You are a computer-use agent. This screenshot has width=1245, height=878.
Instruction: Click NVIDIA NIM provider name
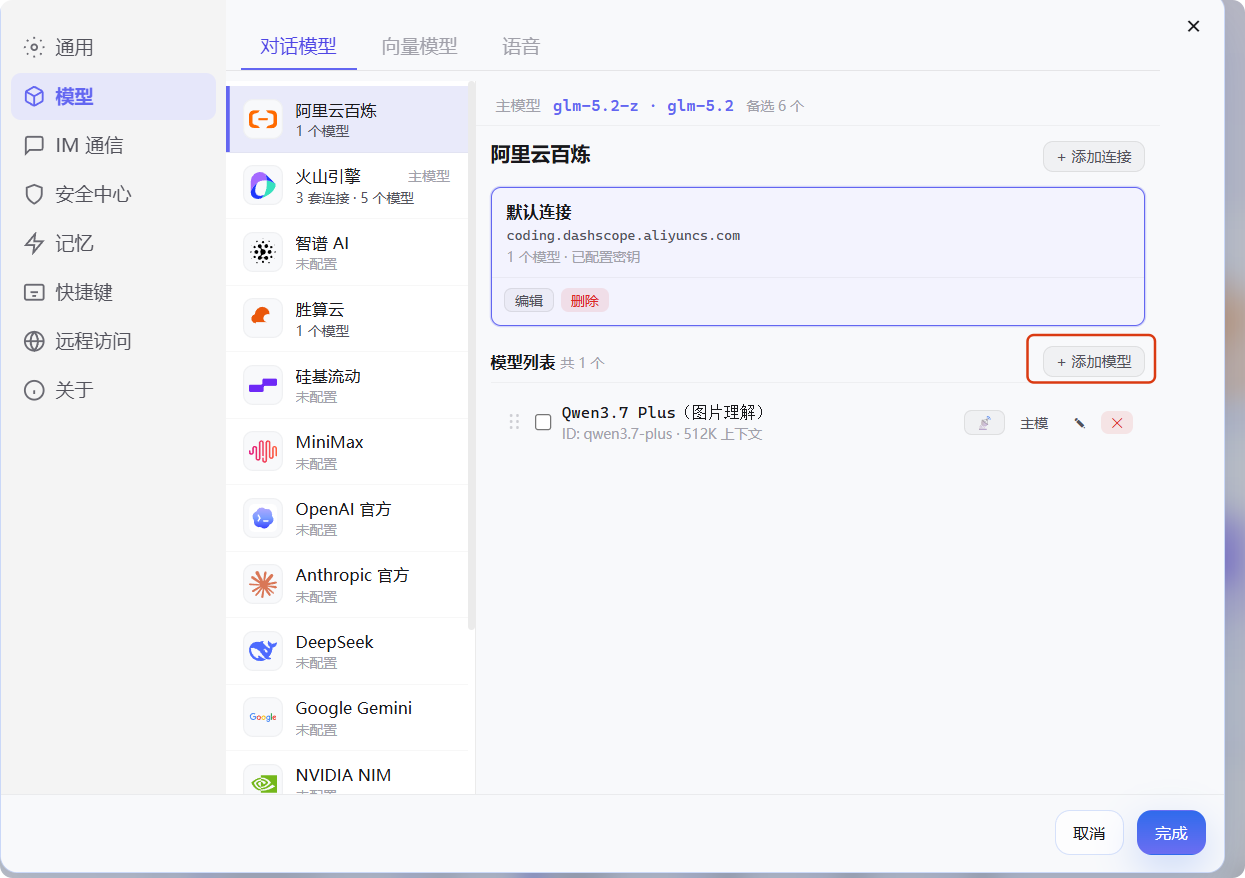coord(343,775)
